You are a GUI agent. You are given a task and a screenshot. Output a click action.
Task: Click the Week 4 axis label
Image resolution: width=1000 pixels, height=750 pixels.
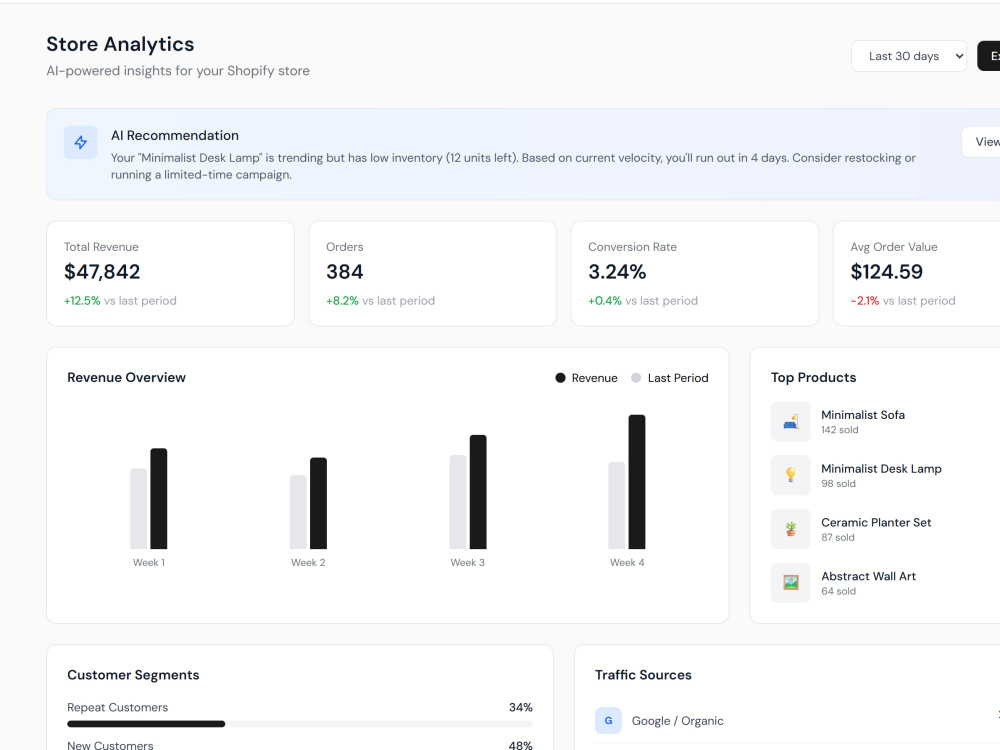pos(627,562)
